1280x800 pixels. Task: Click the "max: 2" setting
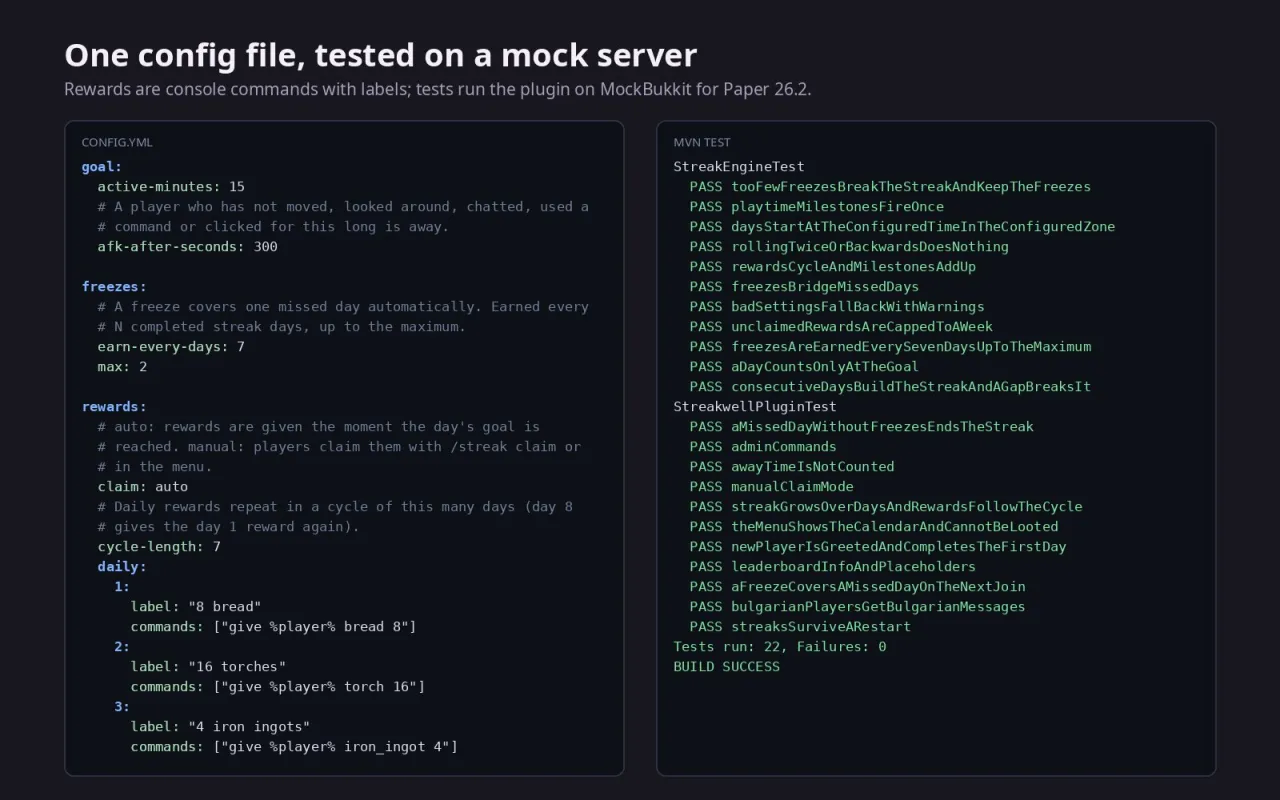coord(122,367)
